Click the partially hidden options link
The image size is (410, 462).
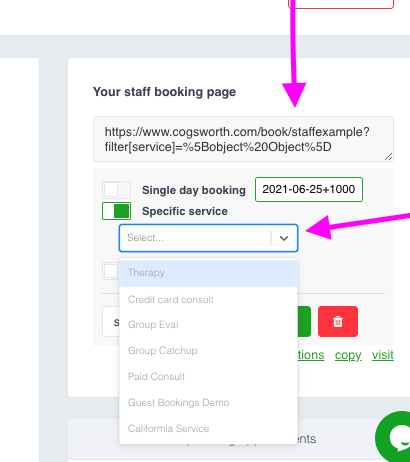tap(311, 355)
